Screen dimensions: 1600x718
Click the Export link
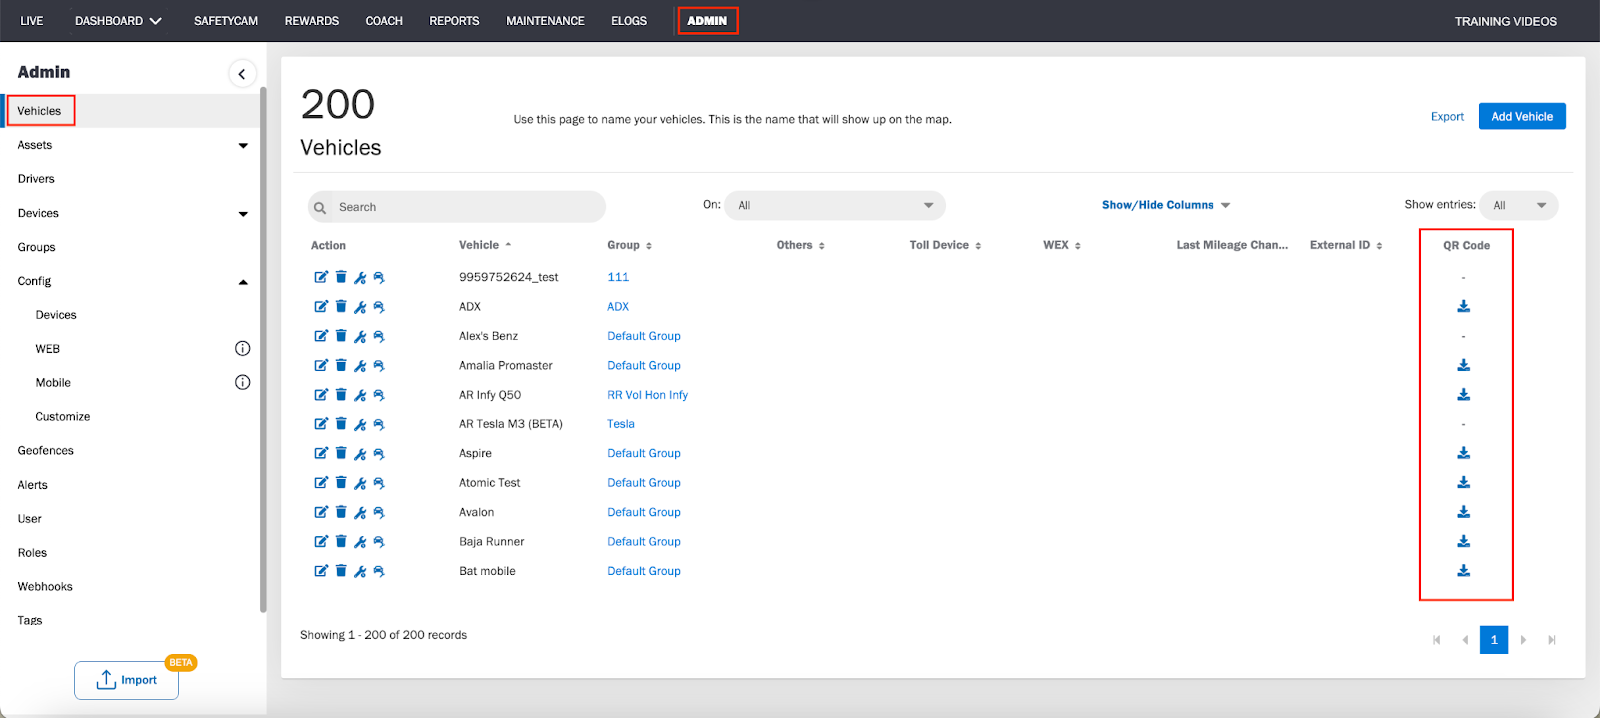(1447, 117)
